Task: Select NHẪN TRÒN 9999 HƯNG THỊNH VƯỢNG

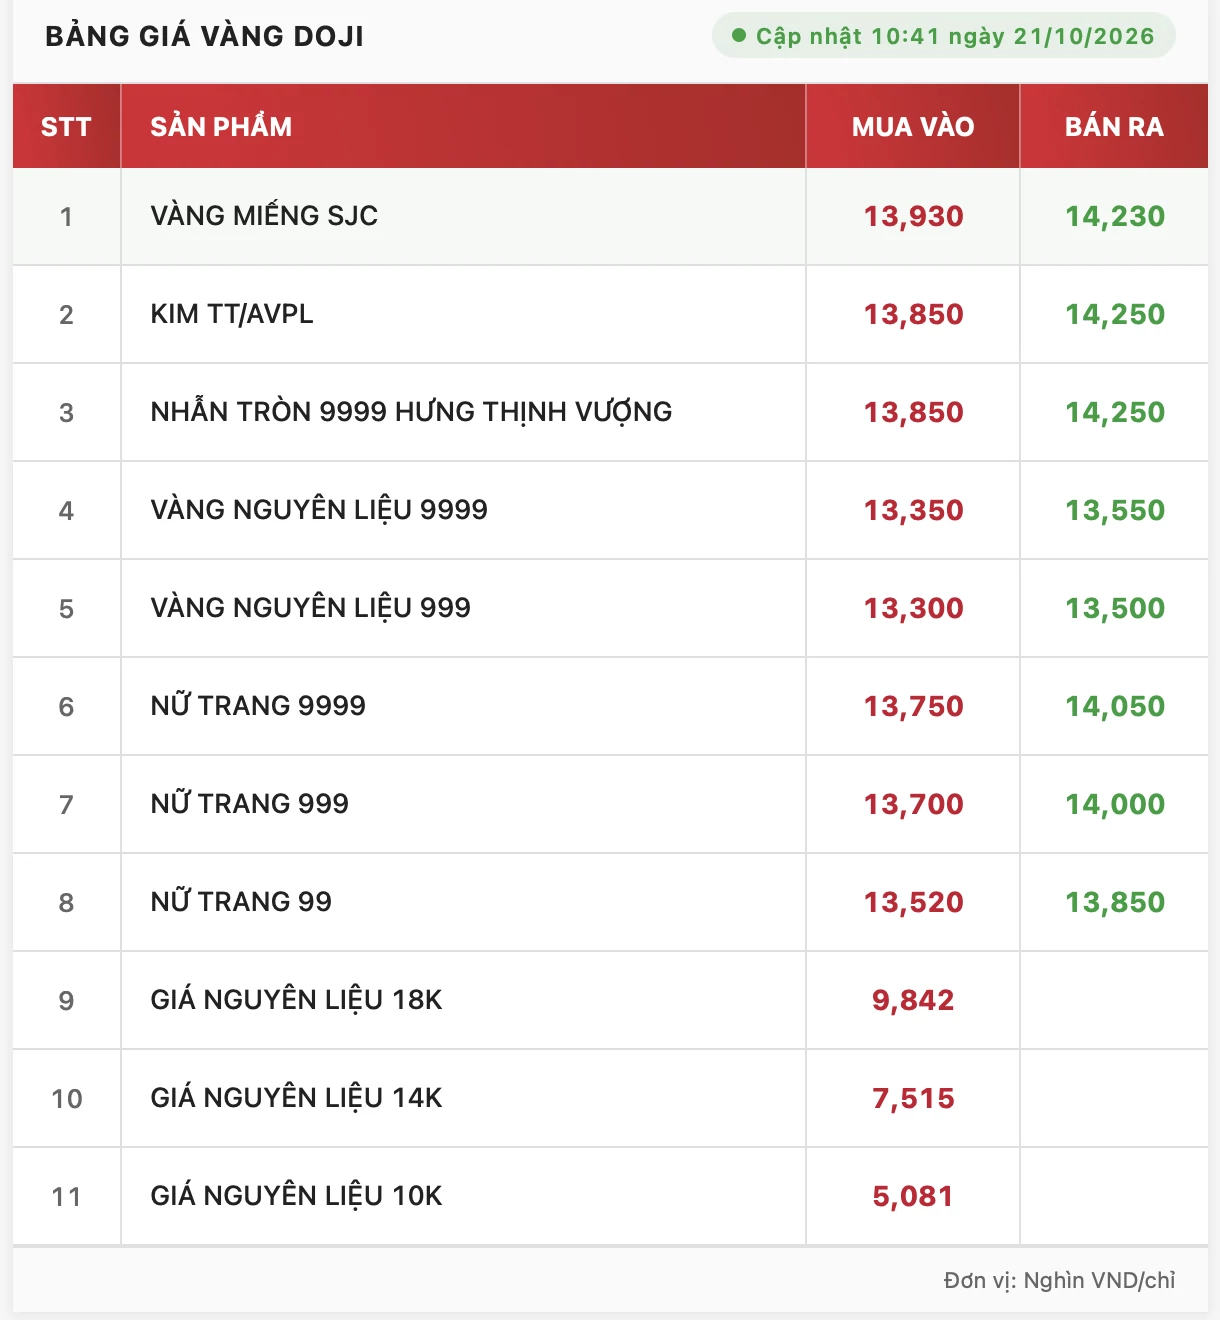Action: 411,412
